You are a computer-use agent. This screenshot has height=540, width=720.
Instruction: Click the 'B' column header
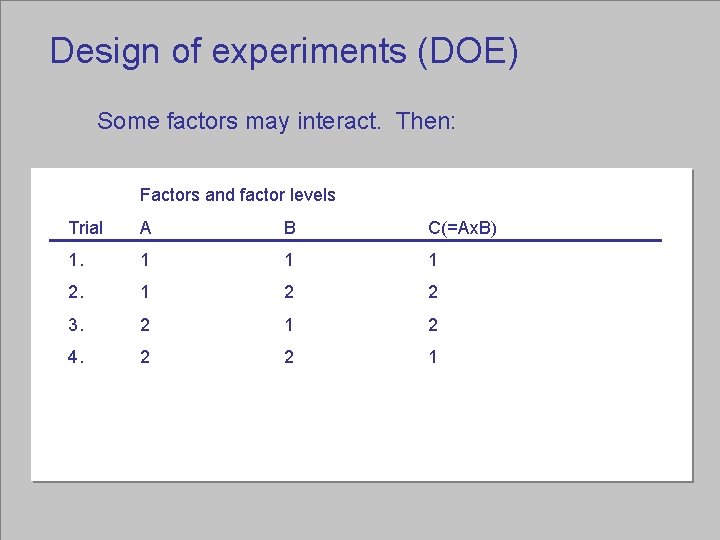289,228
